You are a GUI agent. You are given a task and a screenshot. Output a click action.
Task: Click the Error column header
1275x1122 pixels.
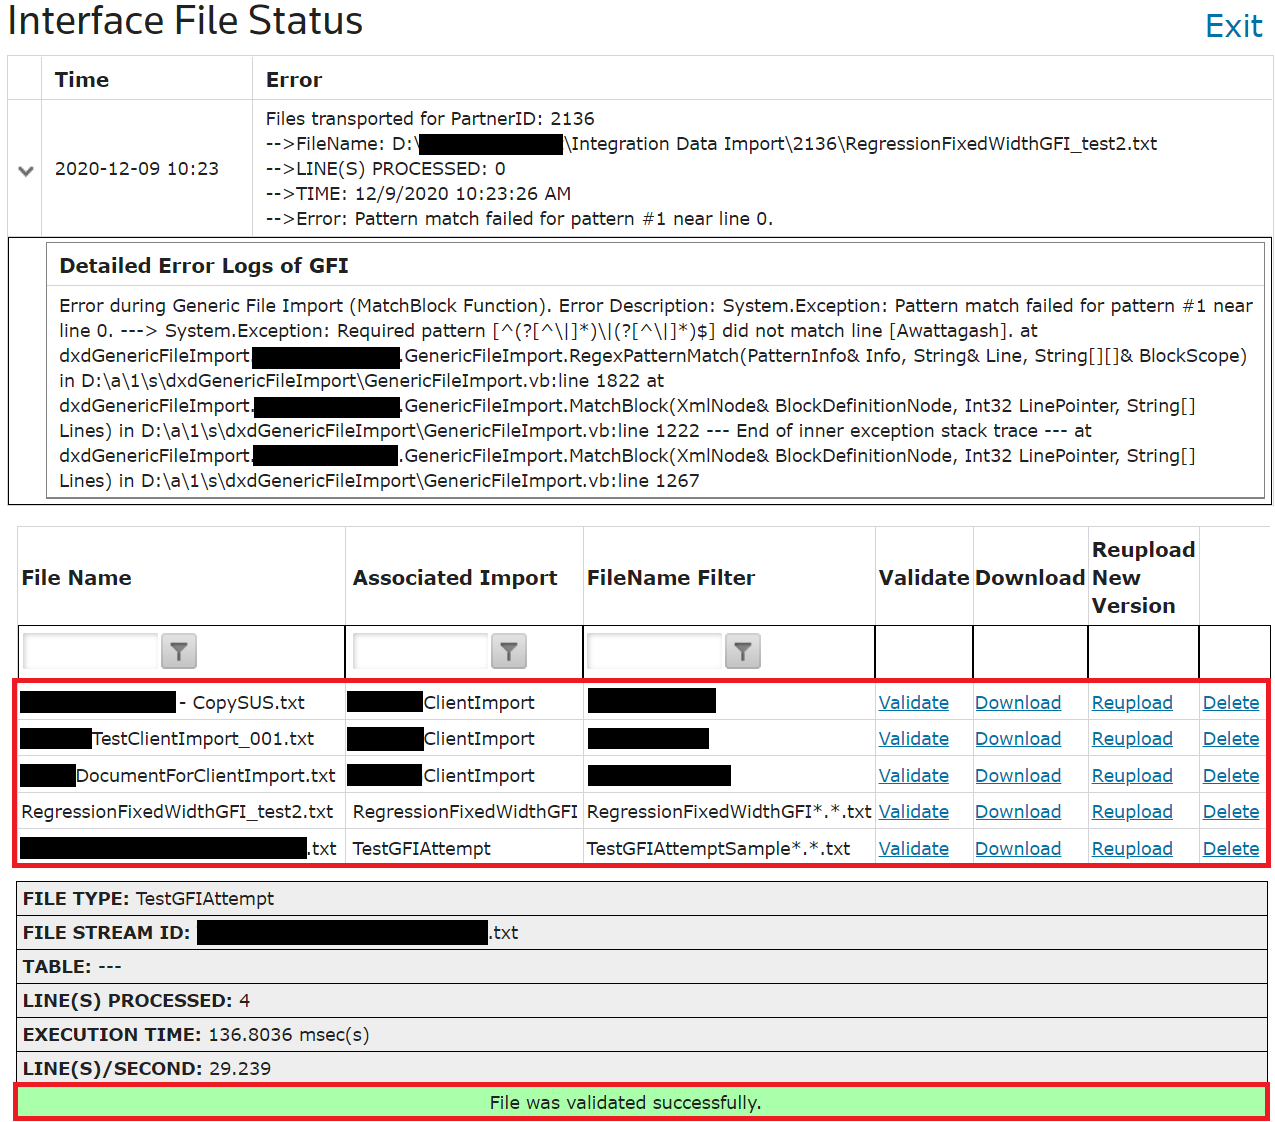pyautogui.click(x=294, y=80)
